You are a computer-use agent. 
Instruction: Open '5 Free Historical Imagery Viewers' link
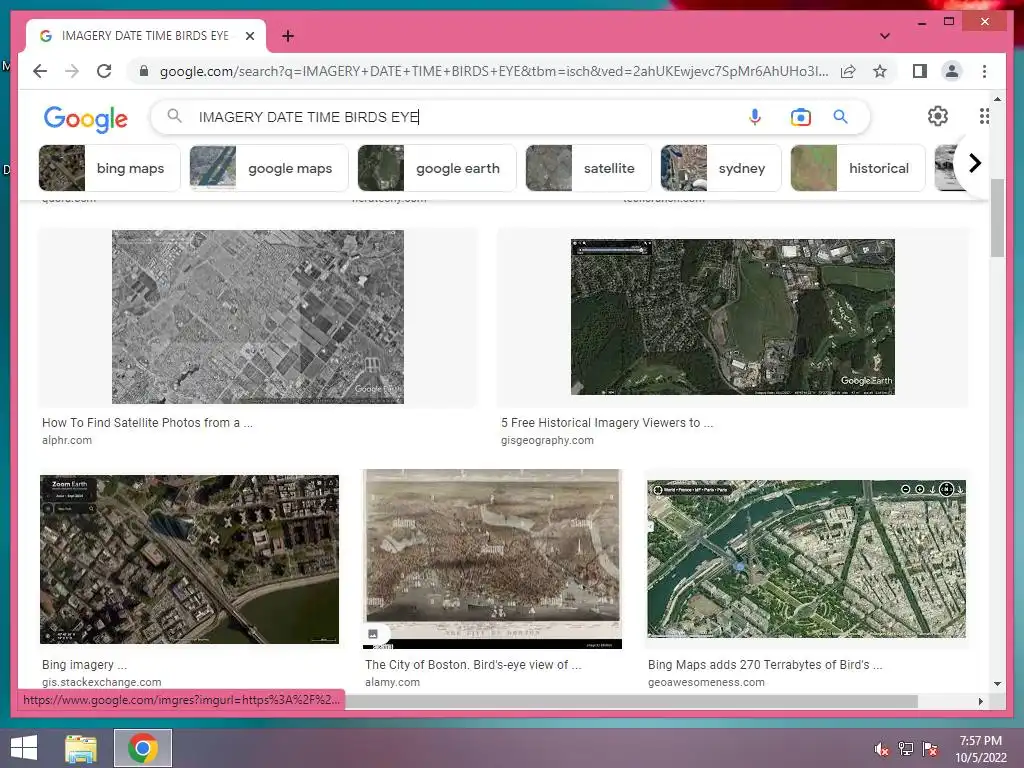pos(607,423)
